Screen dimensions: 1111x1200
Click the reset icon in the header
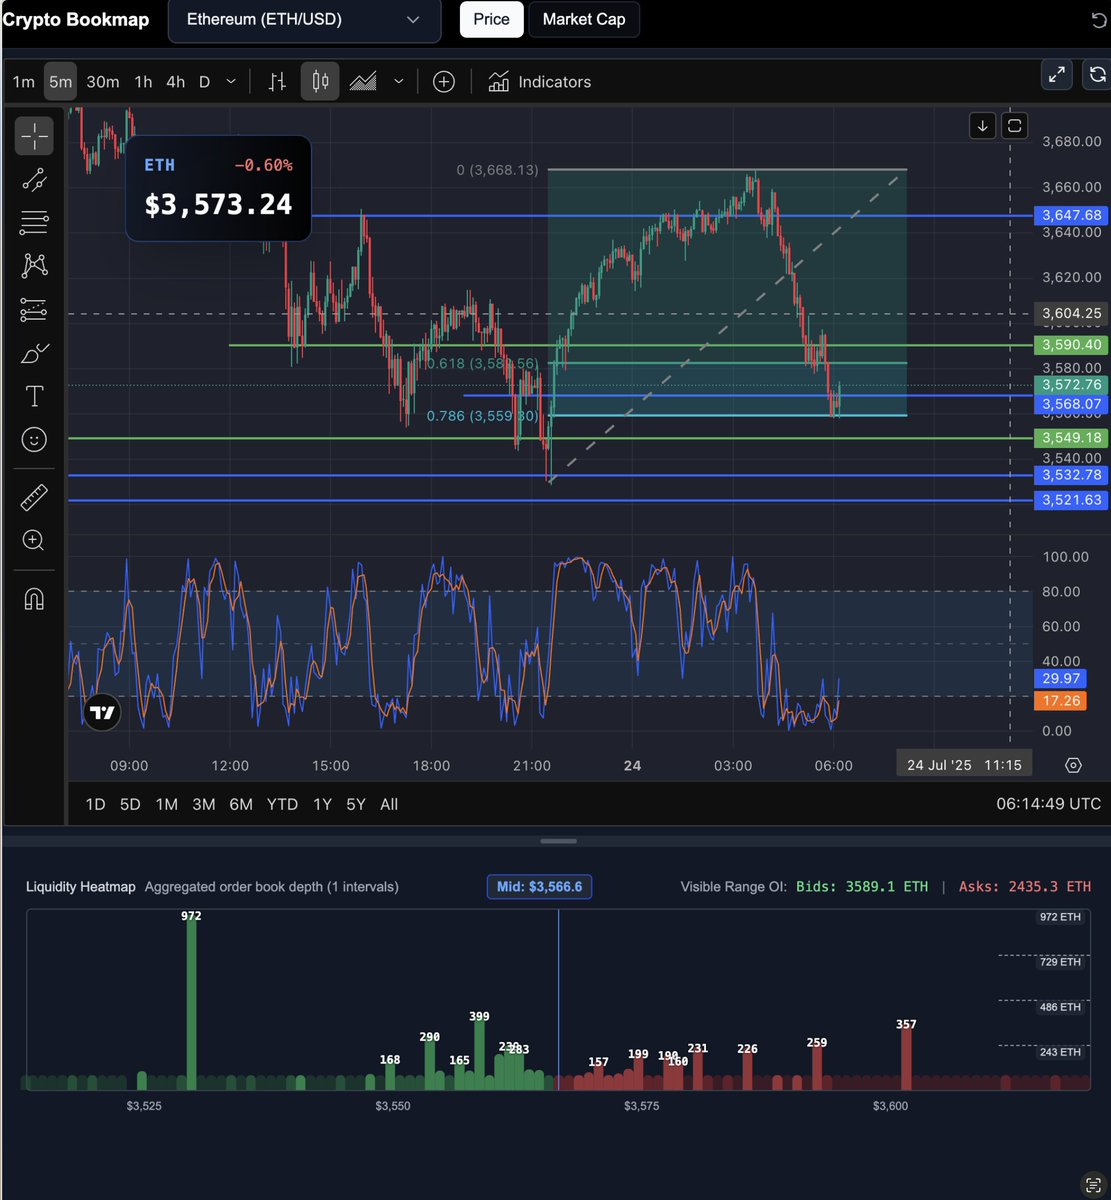[1098, 20]
